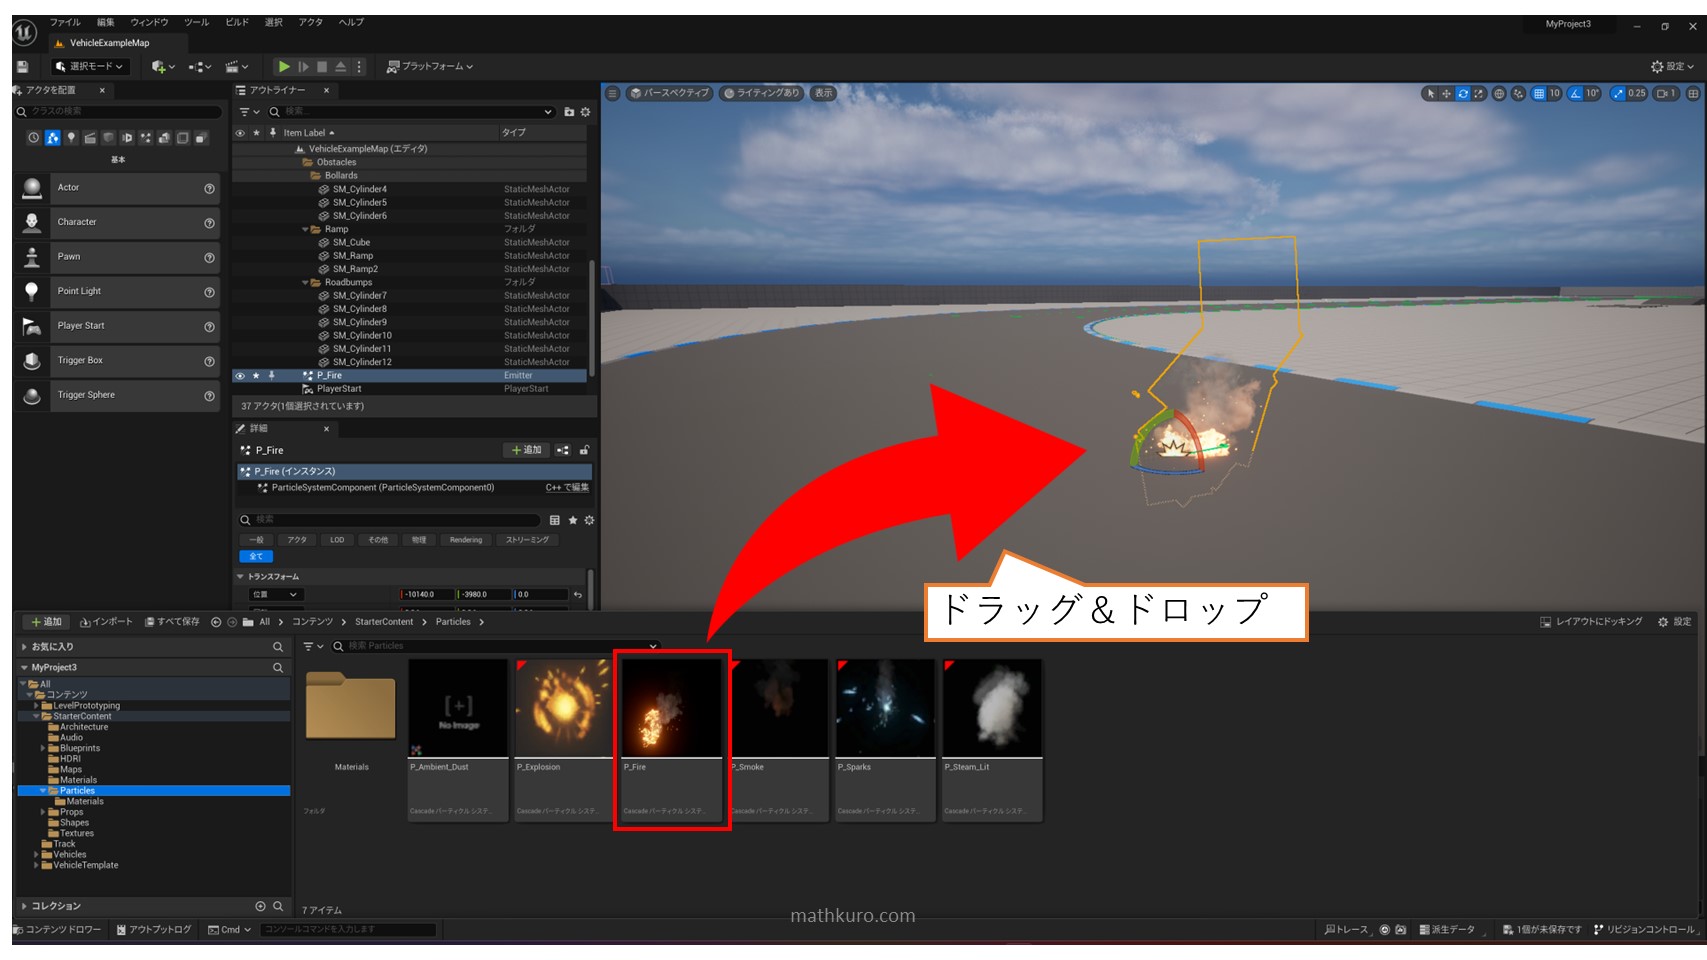Open the Blueprints toolbar icon menu
Image resolution: width=1707 pixels, height=960 pixels.
click(200, 66)
